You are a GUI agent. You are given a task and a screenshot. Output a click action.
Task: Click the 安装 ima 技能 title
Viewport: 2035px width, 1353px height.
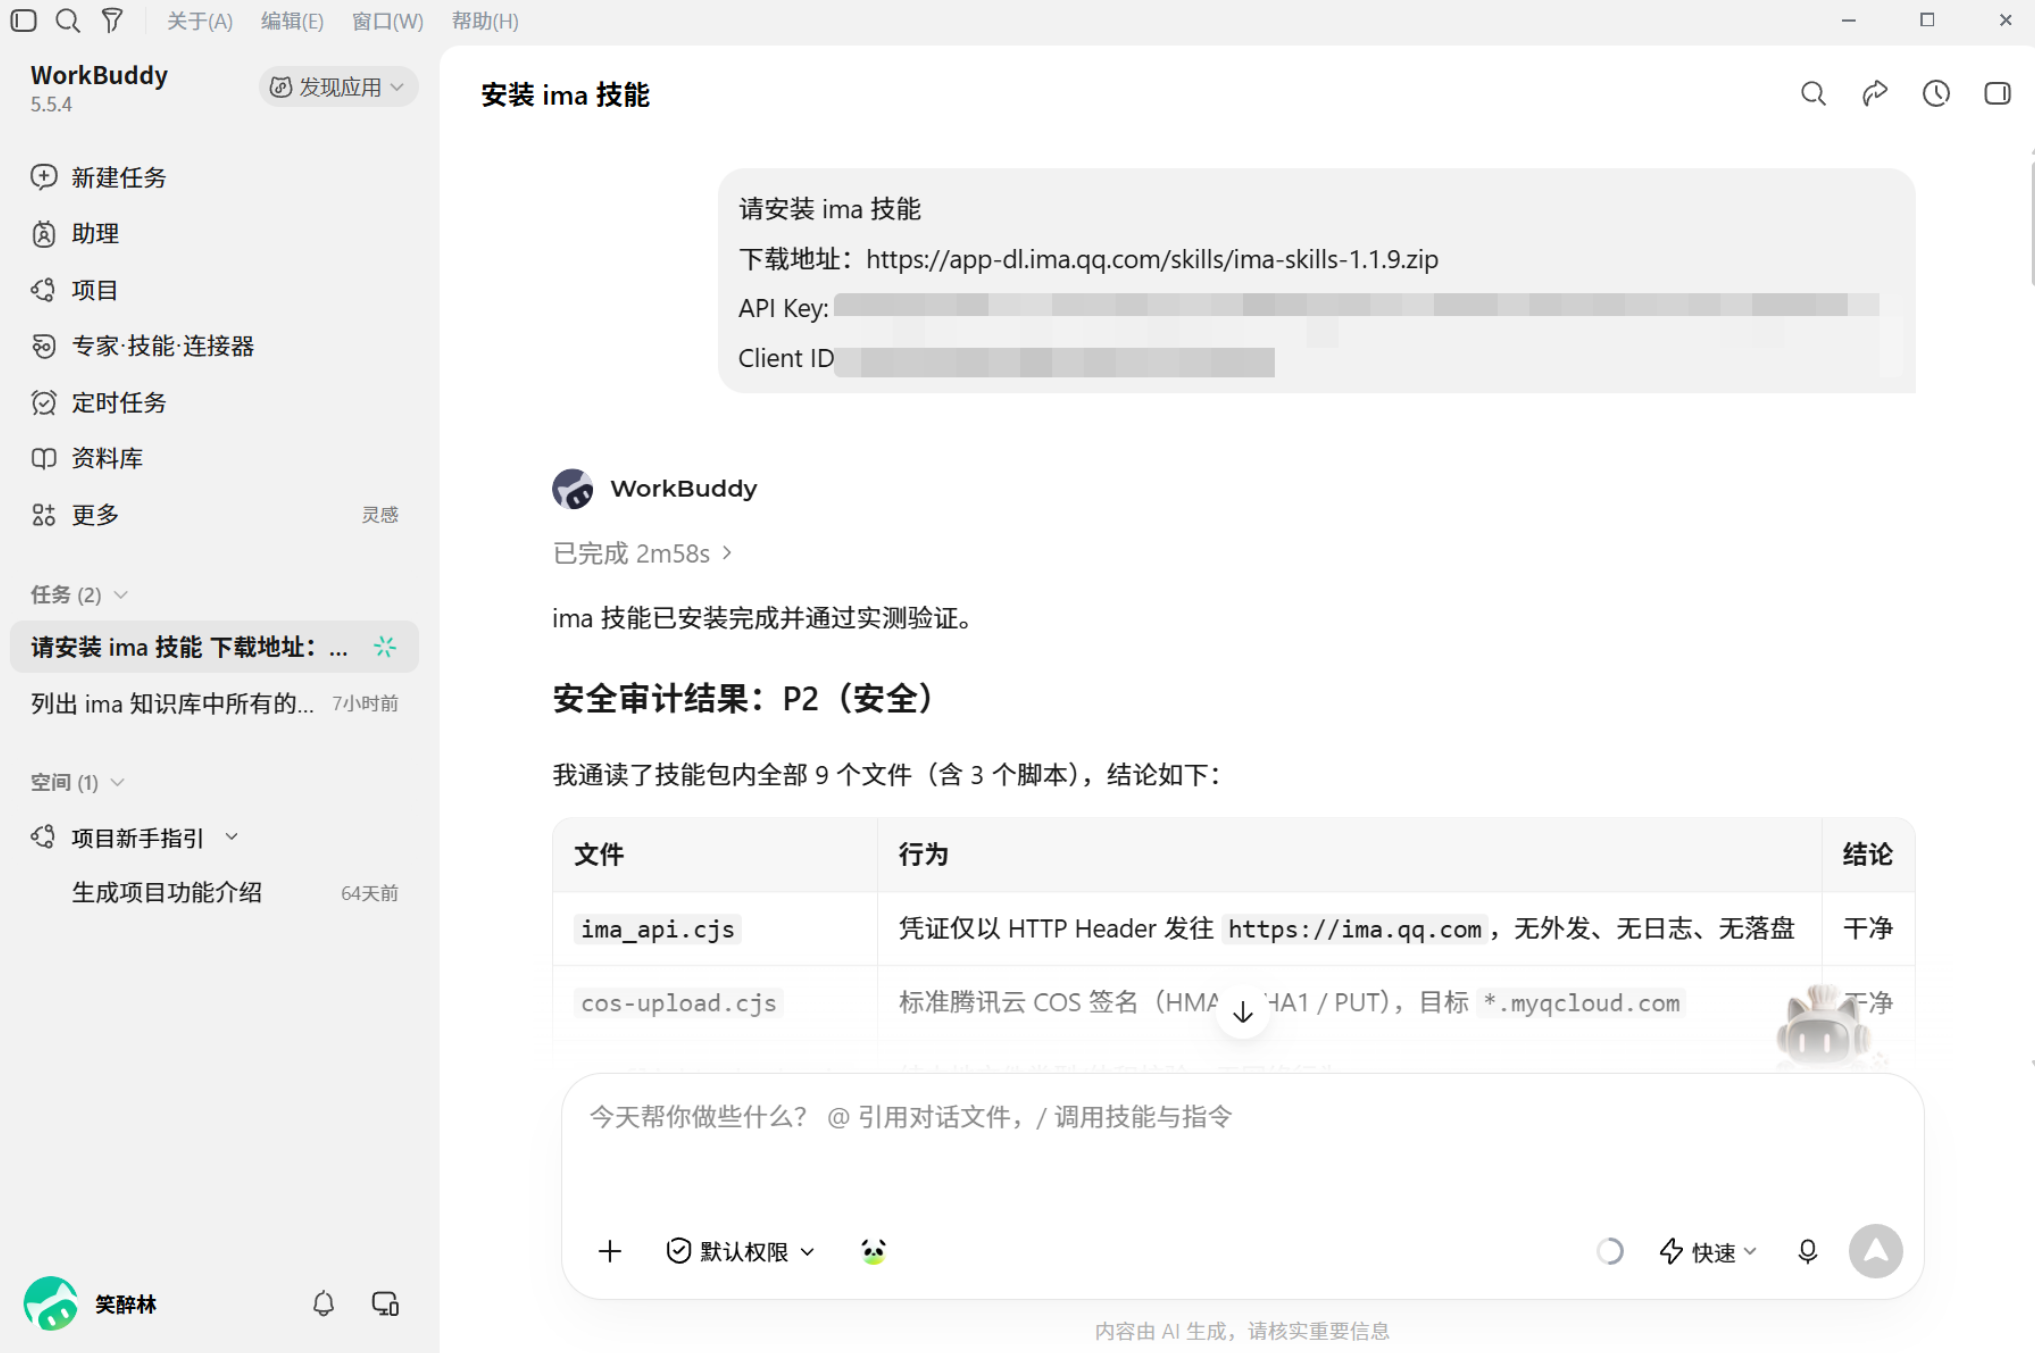[565, 95]
